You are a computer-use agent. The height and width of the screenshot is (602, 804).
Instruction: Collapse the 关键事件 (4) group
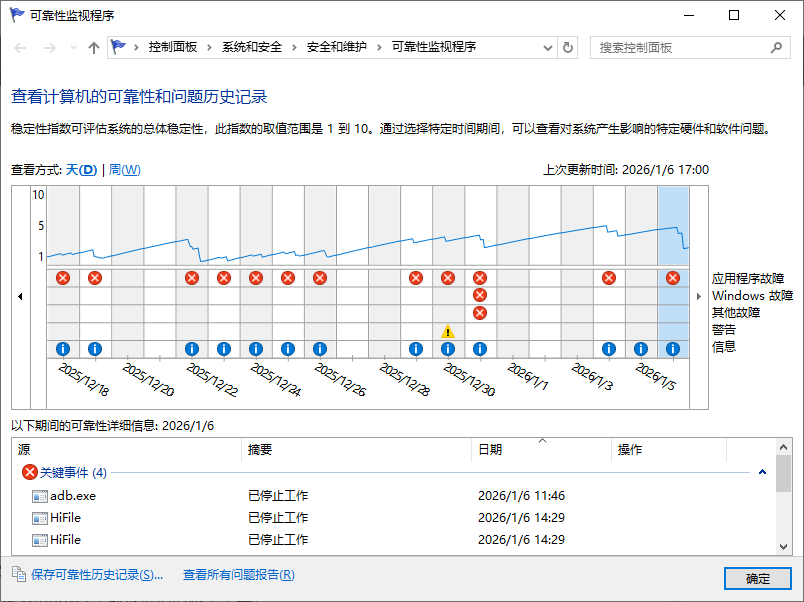coord(761,472)
